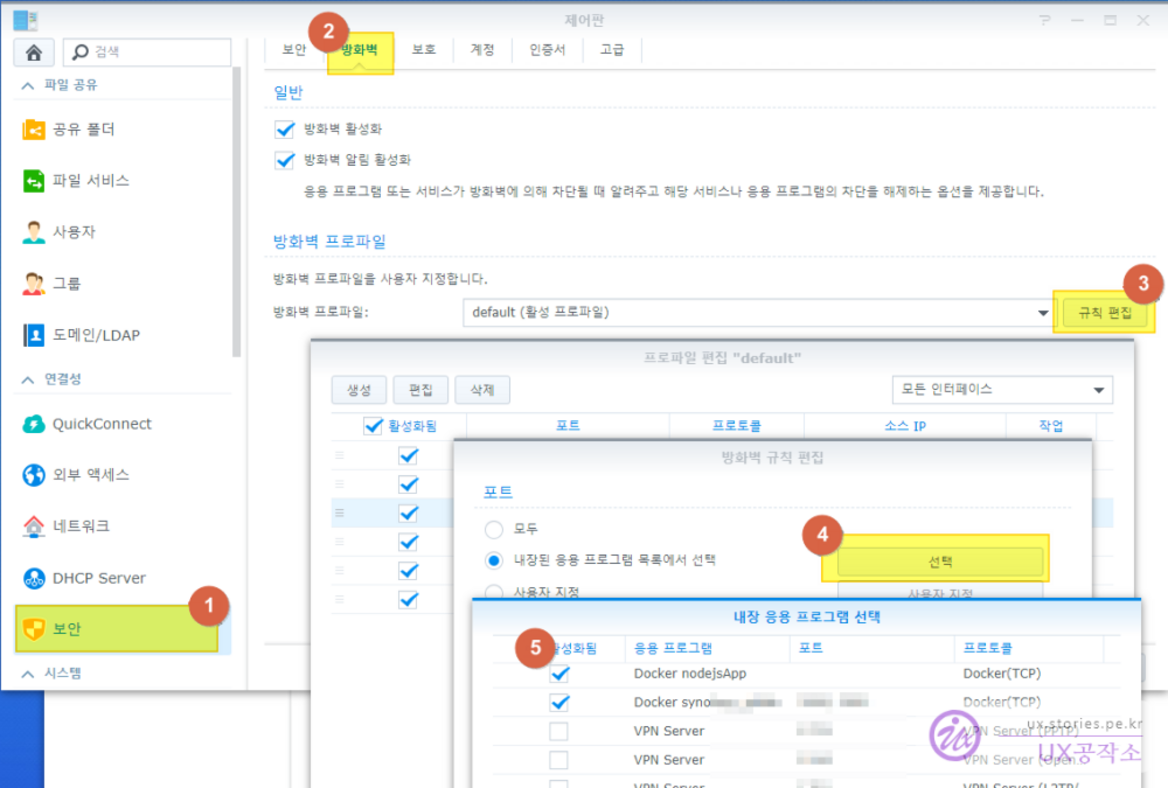Viewport: 1168px width, 788px height.
Task: Open the 모든 인터페이스 dropdown
Action: pos(1001,390)
